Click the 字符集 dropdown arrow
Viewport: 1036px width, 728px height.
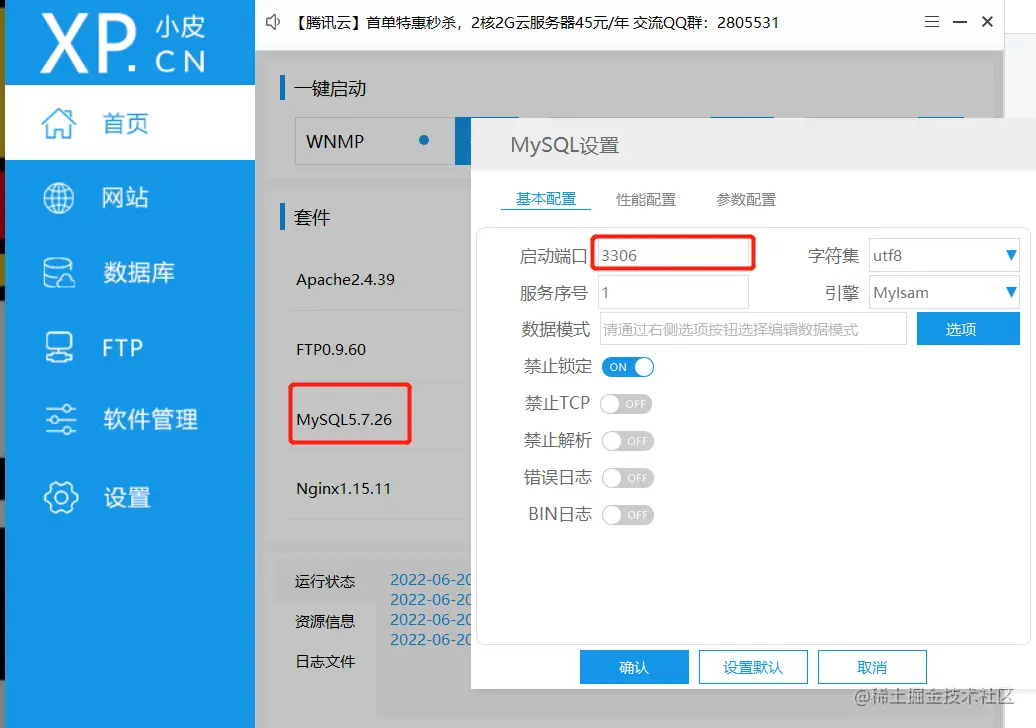click(x=1011, y=255)
